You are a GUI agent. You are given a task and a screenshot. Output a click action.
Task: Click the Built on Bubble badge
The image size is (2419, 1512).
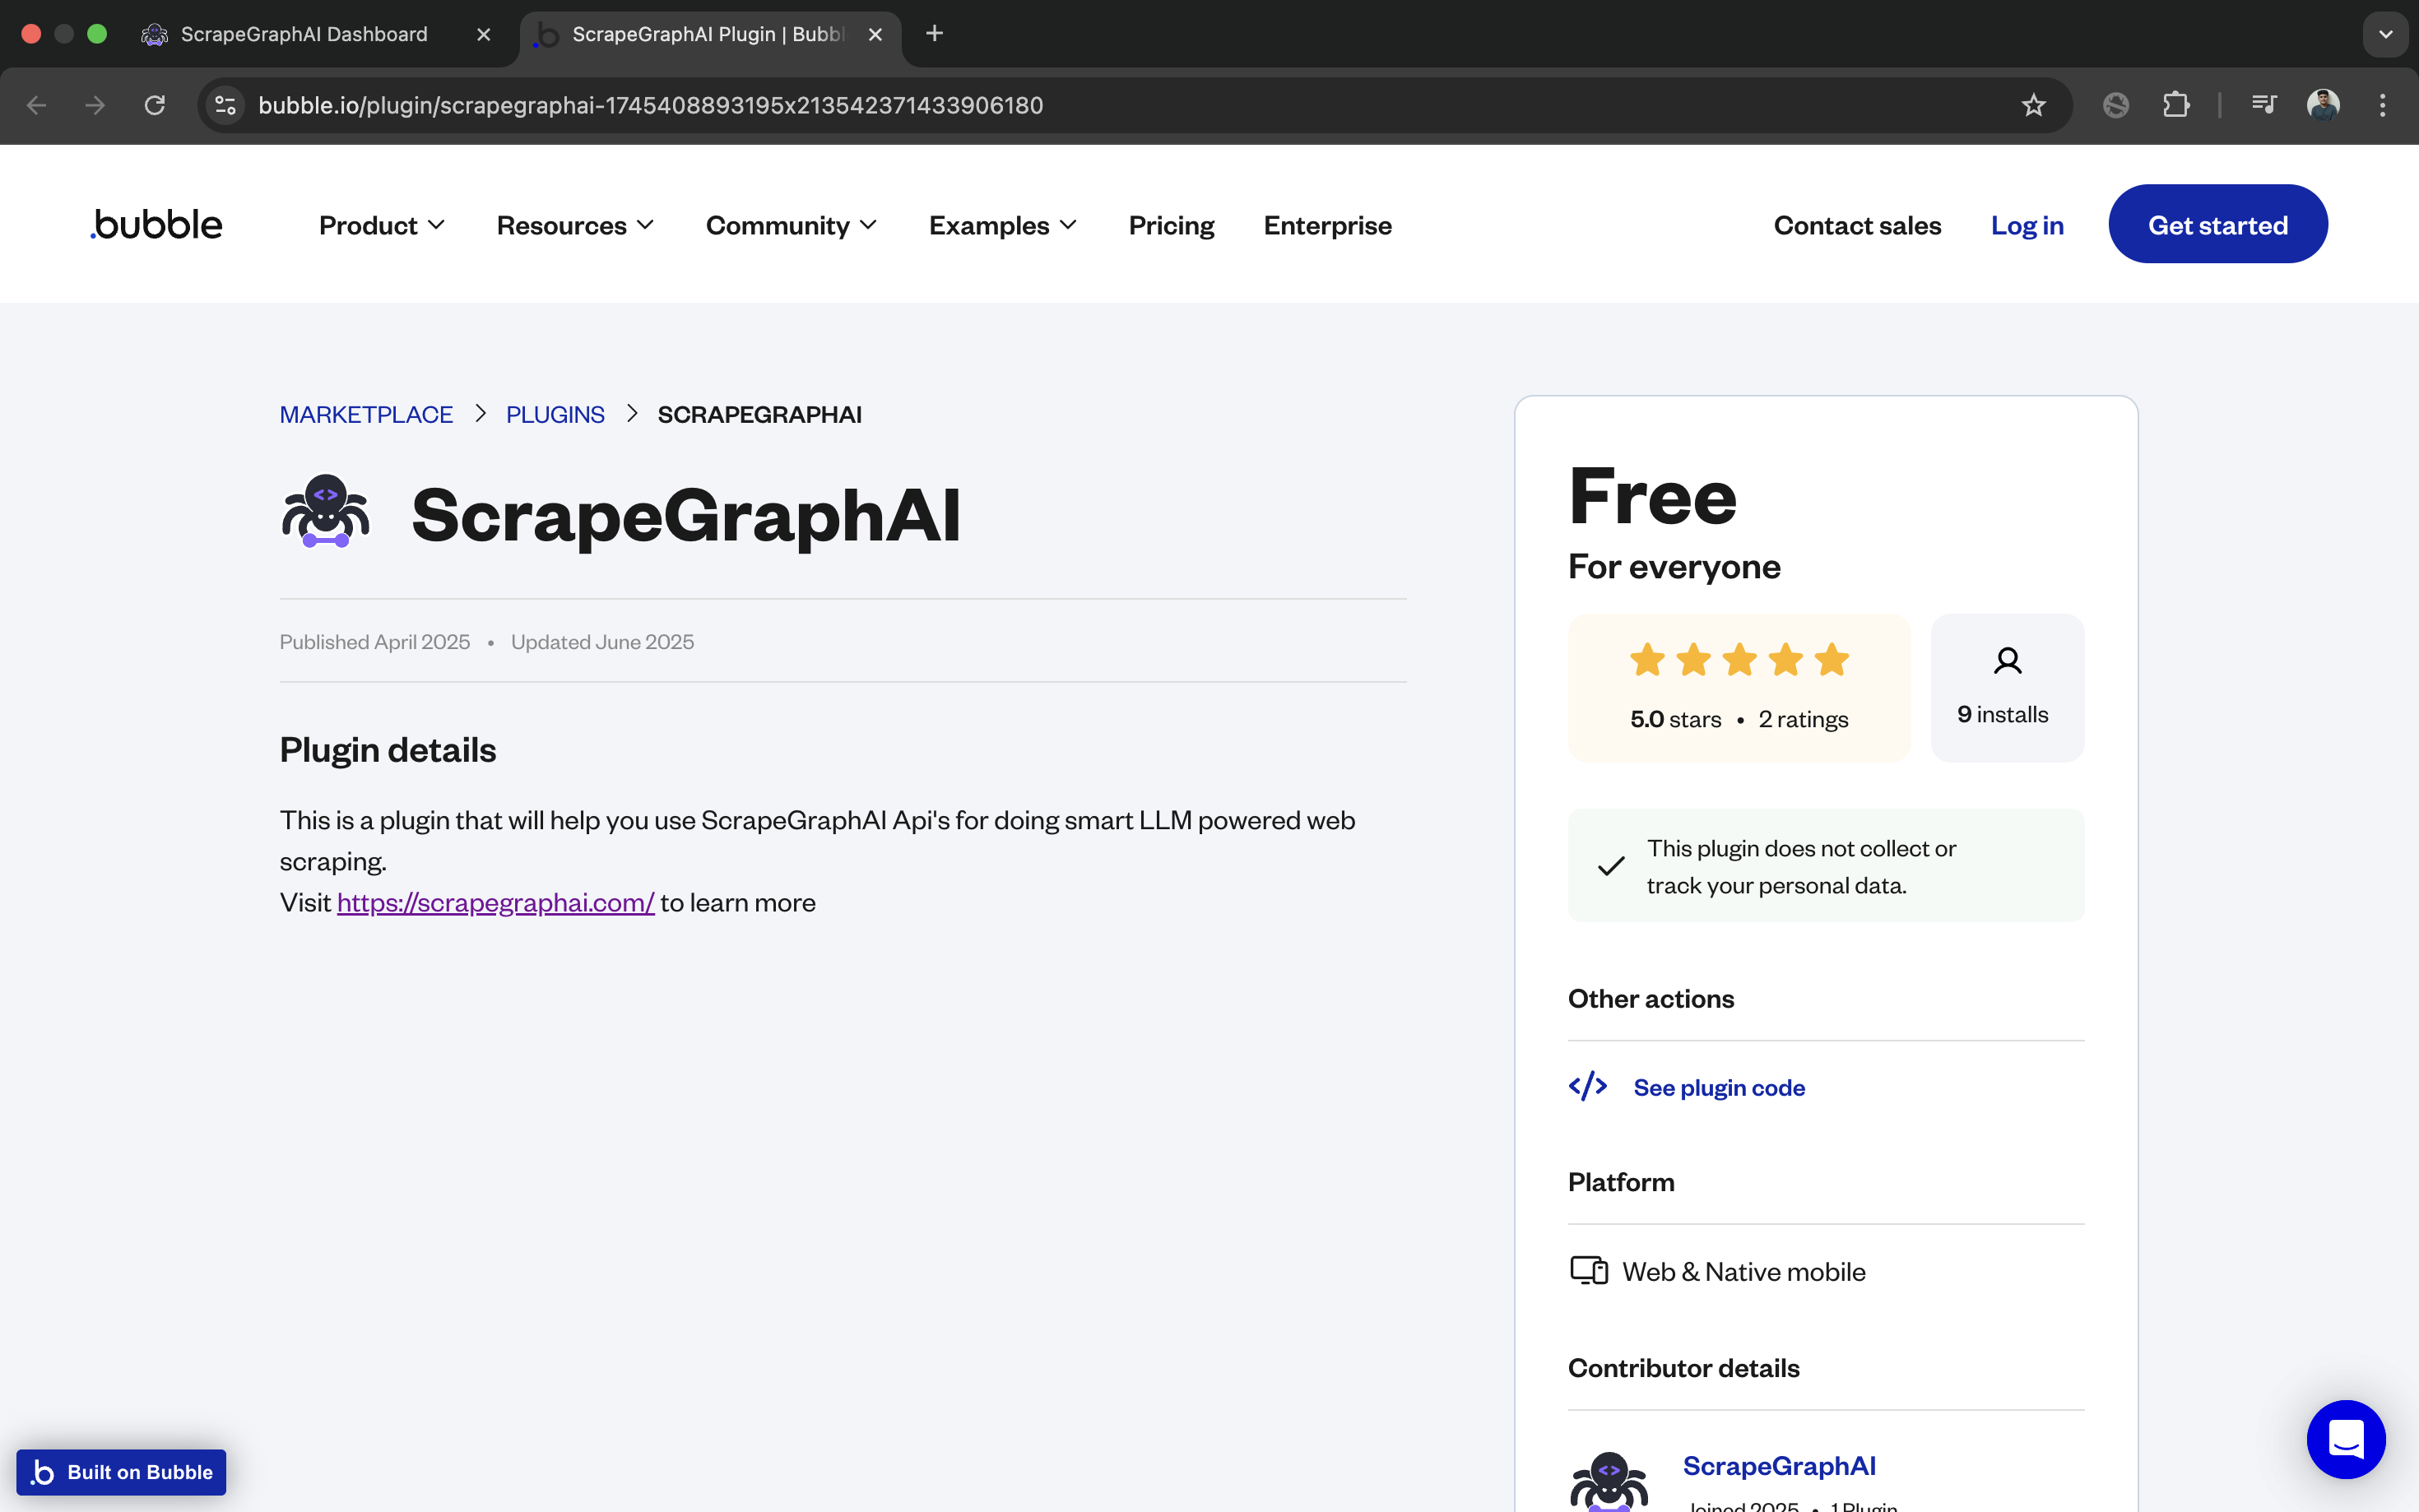click(x=121, y=1472)
